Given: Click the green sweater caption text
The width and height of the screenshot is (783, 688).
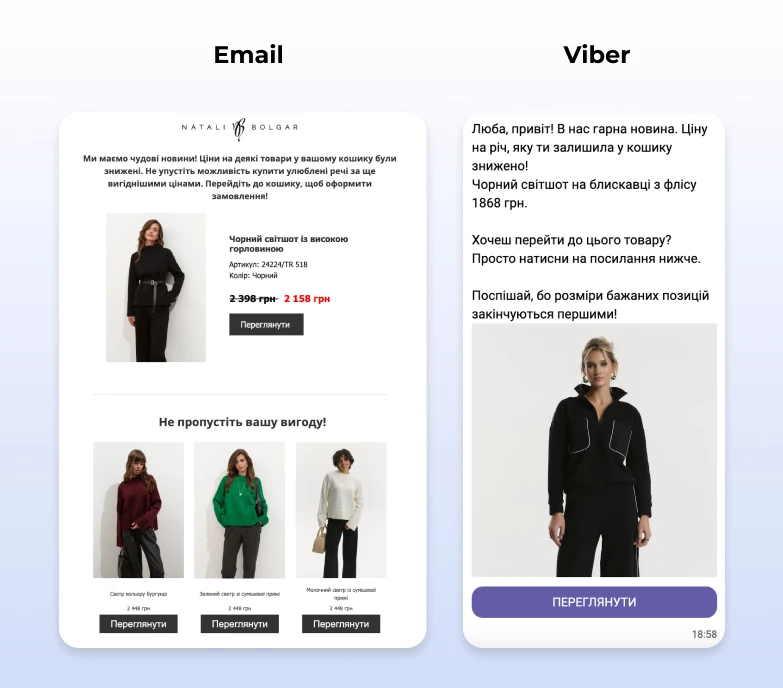Looking at the screenshot, I should click(240, 594).
